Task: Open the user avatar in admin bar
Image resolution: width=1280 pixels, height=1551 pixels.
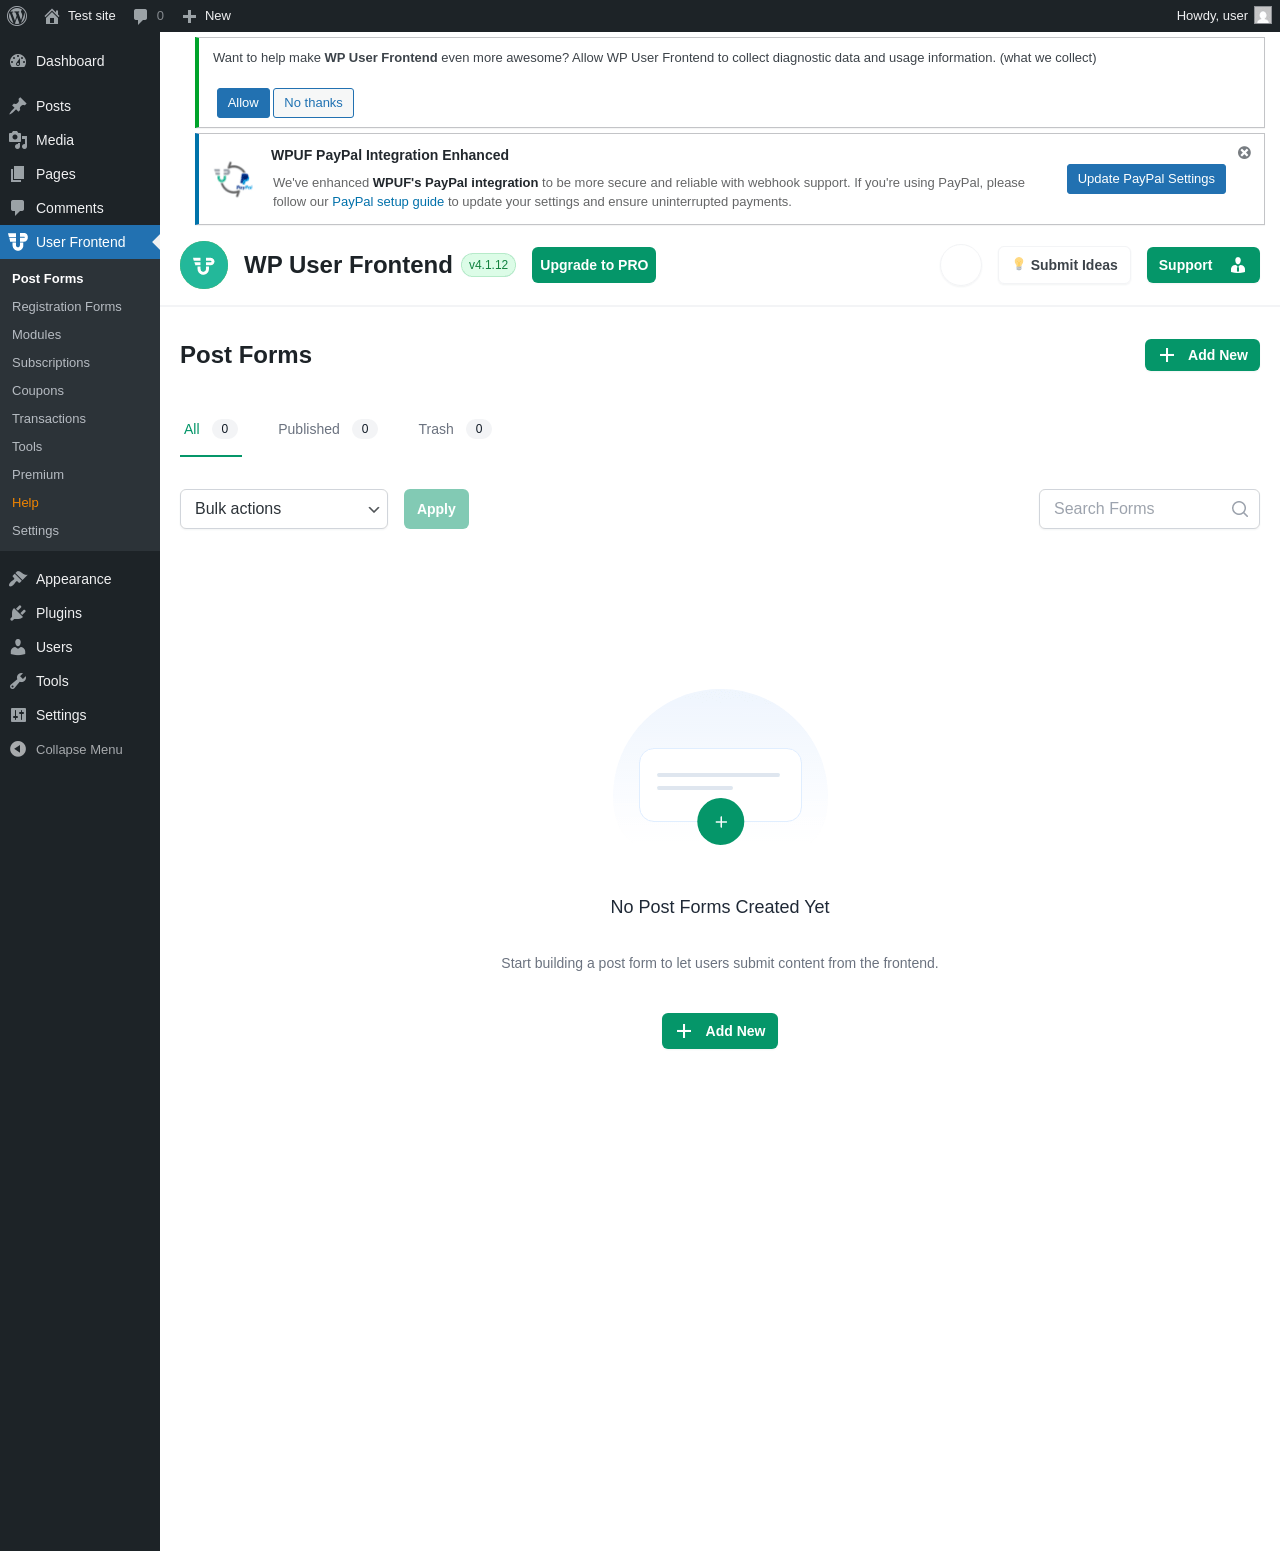Action: [x=1263, y=15]
